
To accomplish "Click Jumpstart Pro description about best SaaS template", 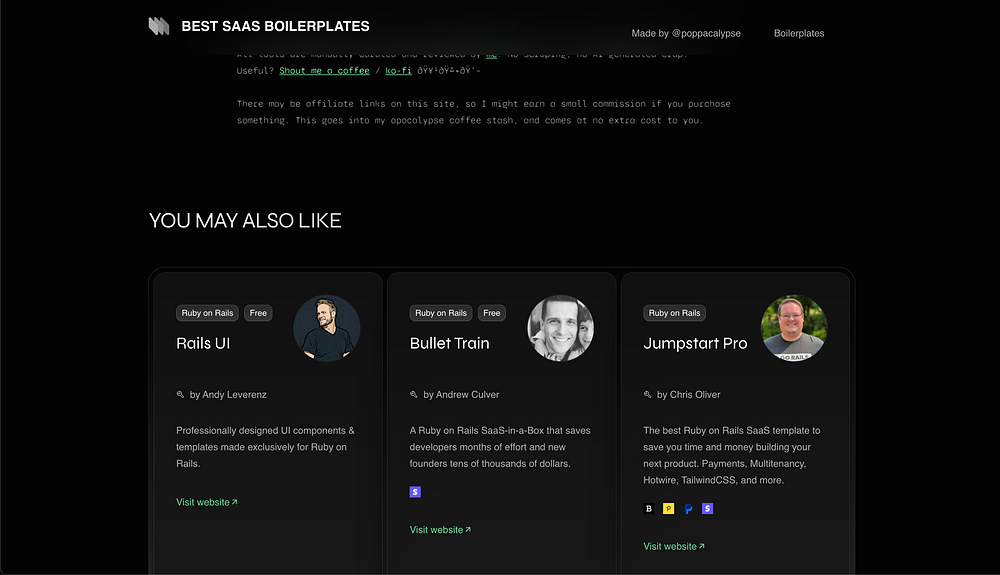I will click(x=732, y=455).
